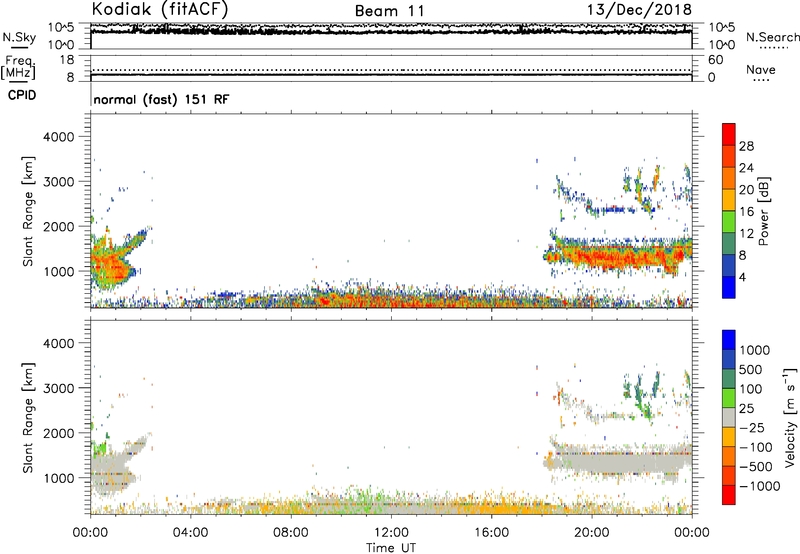
Task: Select the −1000 label on Velocity colorbar
Action: [759, 486]
